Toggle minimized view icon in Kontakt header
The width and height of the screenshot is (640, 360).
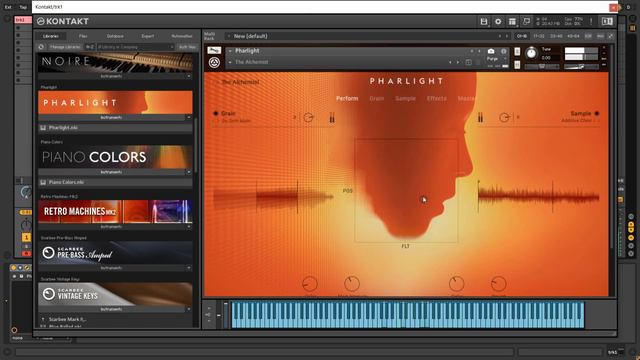pyautogui.click(x=526, y=21)
